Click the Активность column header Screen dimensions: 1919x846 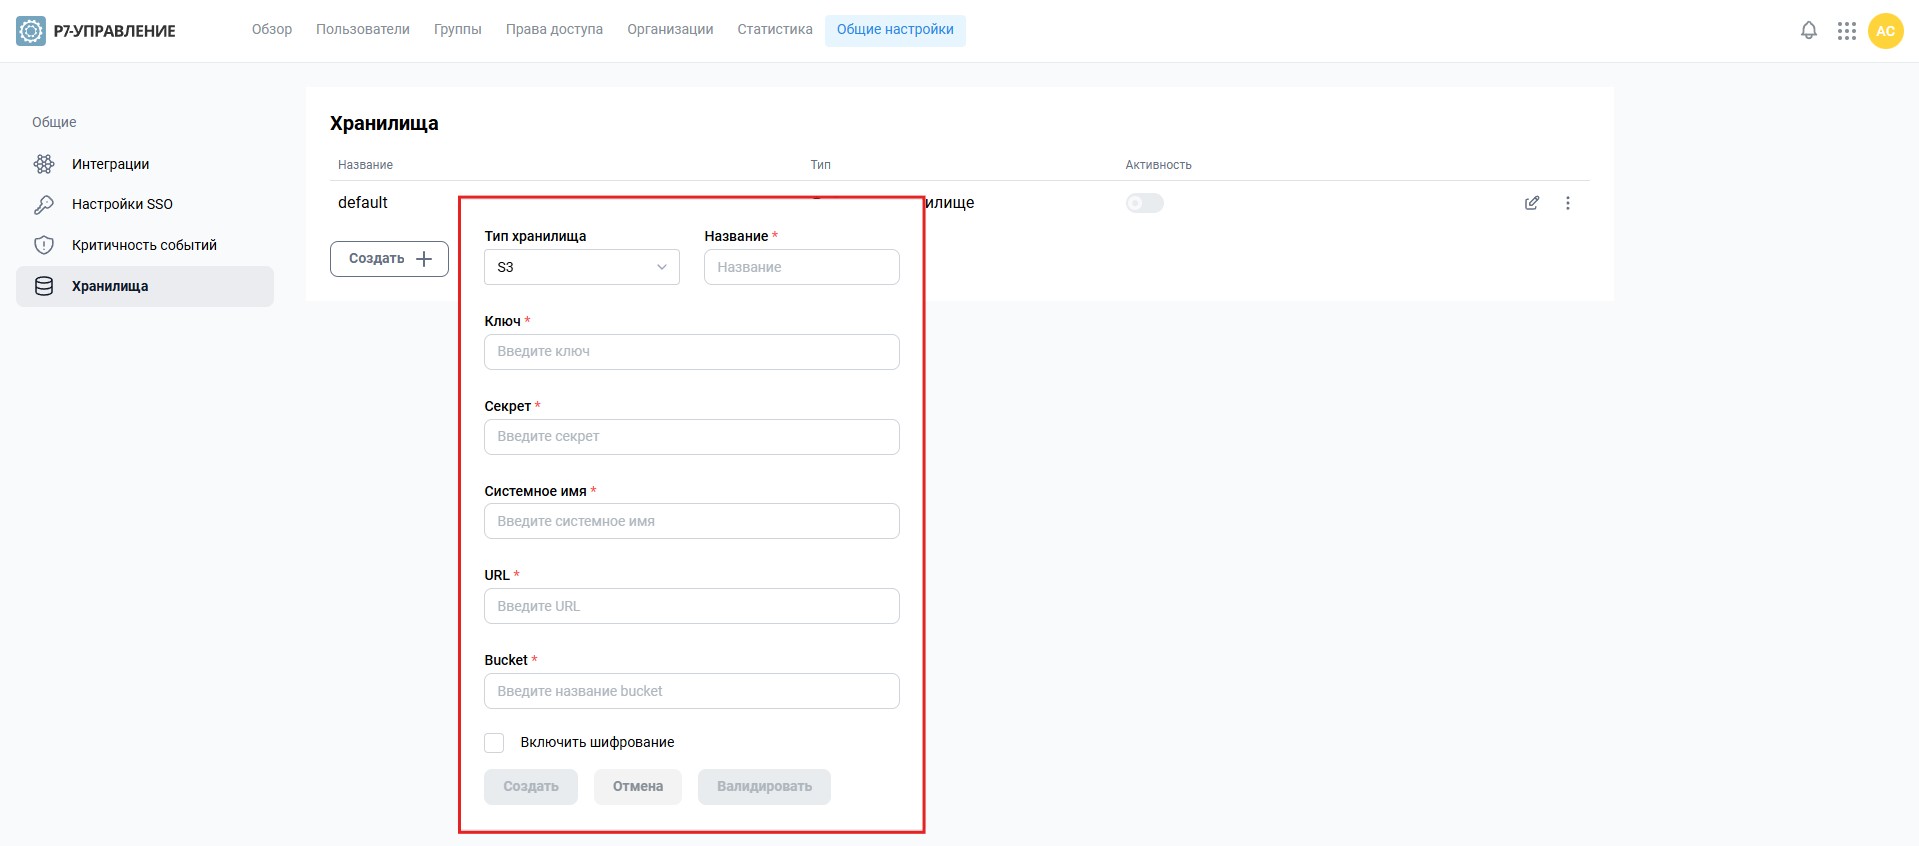1158,165
